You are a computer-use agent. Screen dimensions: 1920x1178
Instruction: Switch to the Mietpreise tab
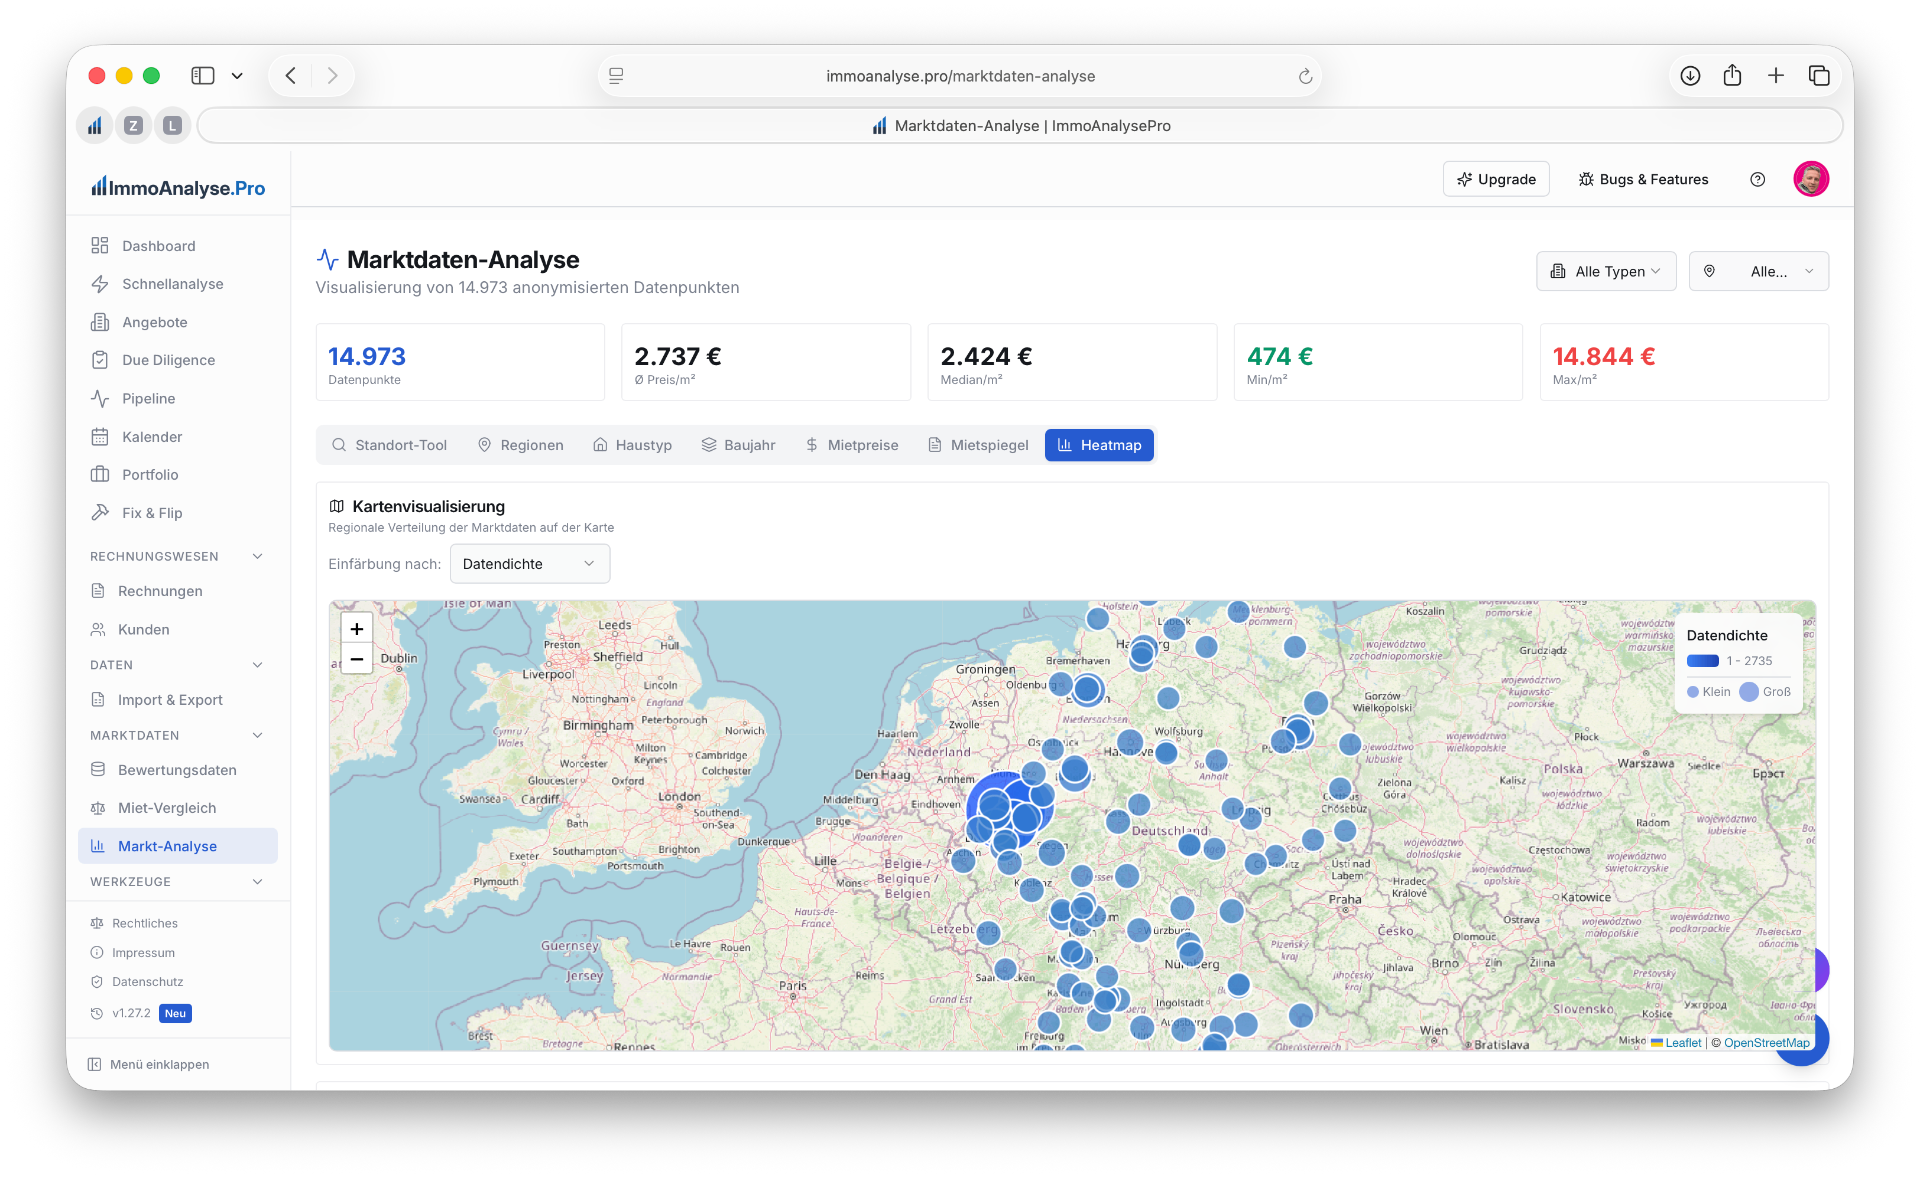[x=852, y=445]
